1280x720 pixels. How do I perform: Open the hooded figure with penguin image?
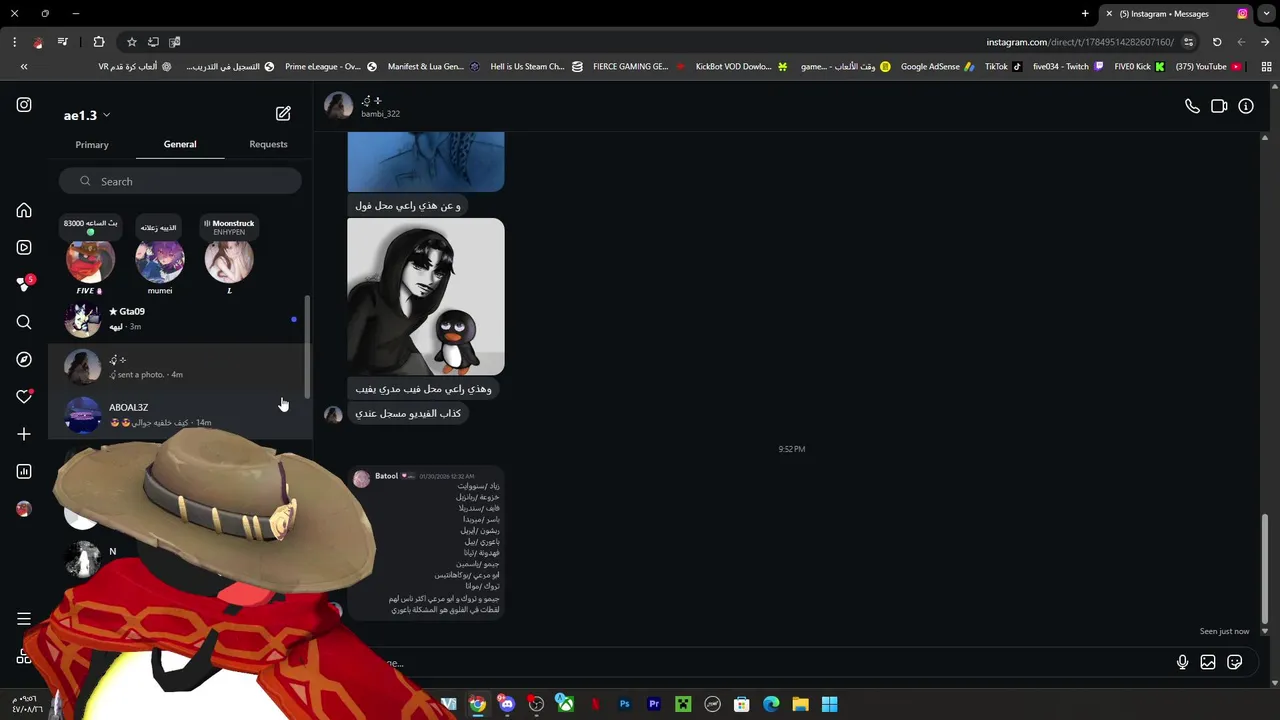pos(426,297)
